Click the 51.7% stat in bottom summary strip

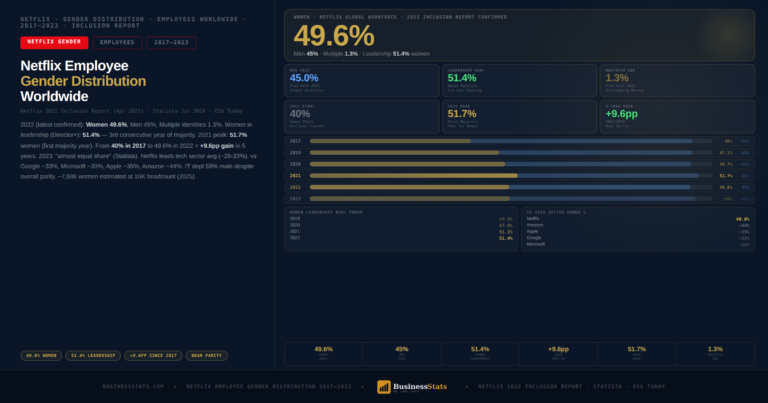click(637, 354)
